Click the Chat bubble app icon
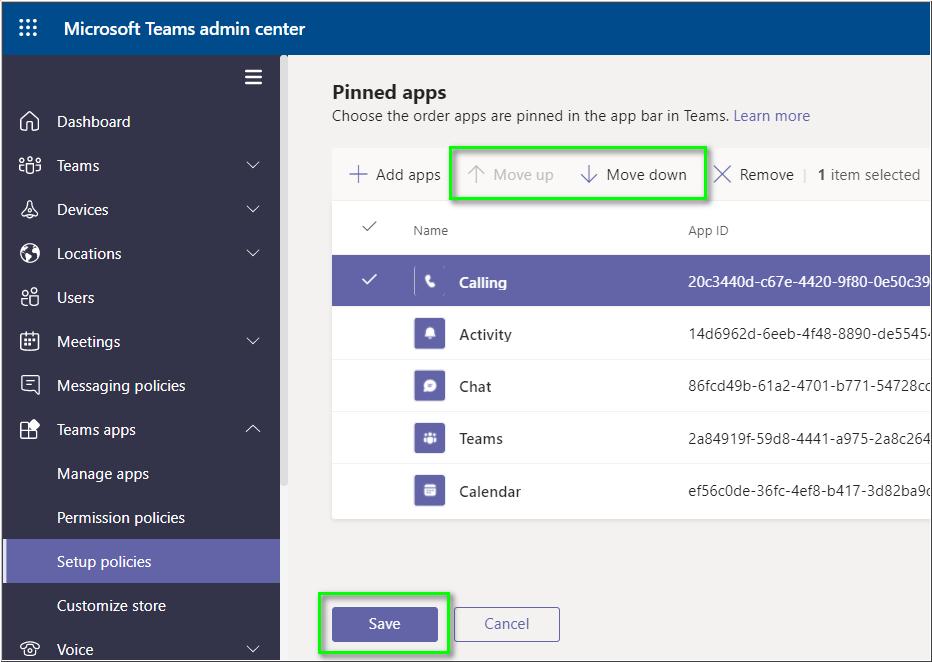This screenshot has width=932, height=662. 430,386
